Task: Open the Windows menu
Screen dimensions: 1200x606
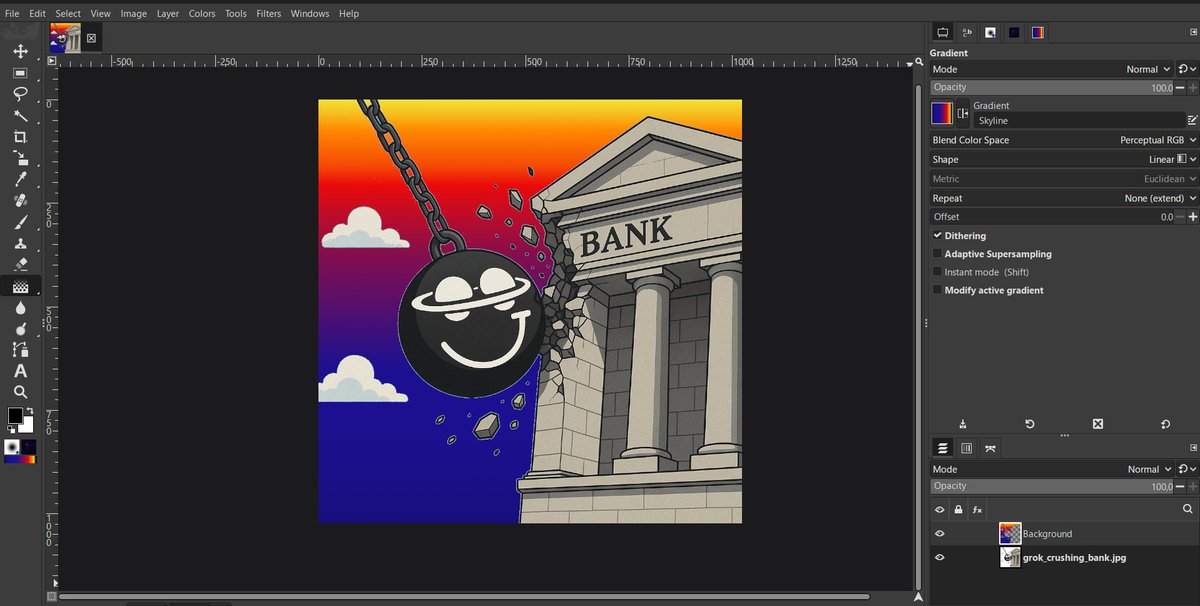Action: pos(310,14)
